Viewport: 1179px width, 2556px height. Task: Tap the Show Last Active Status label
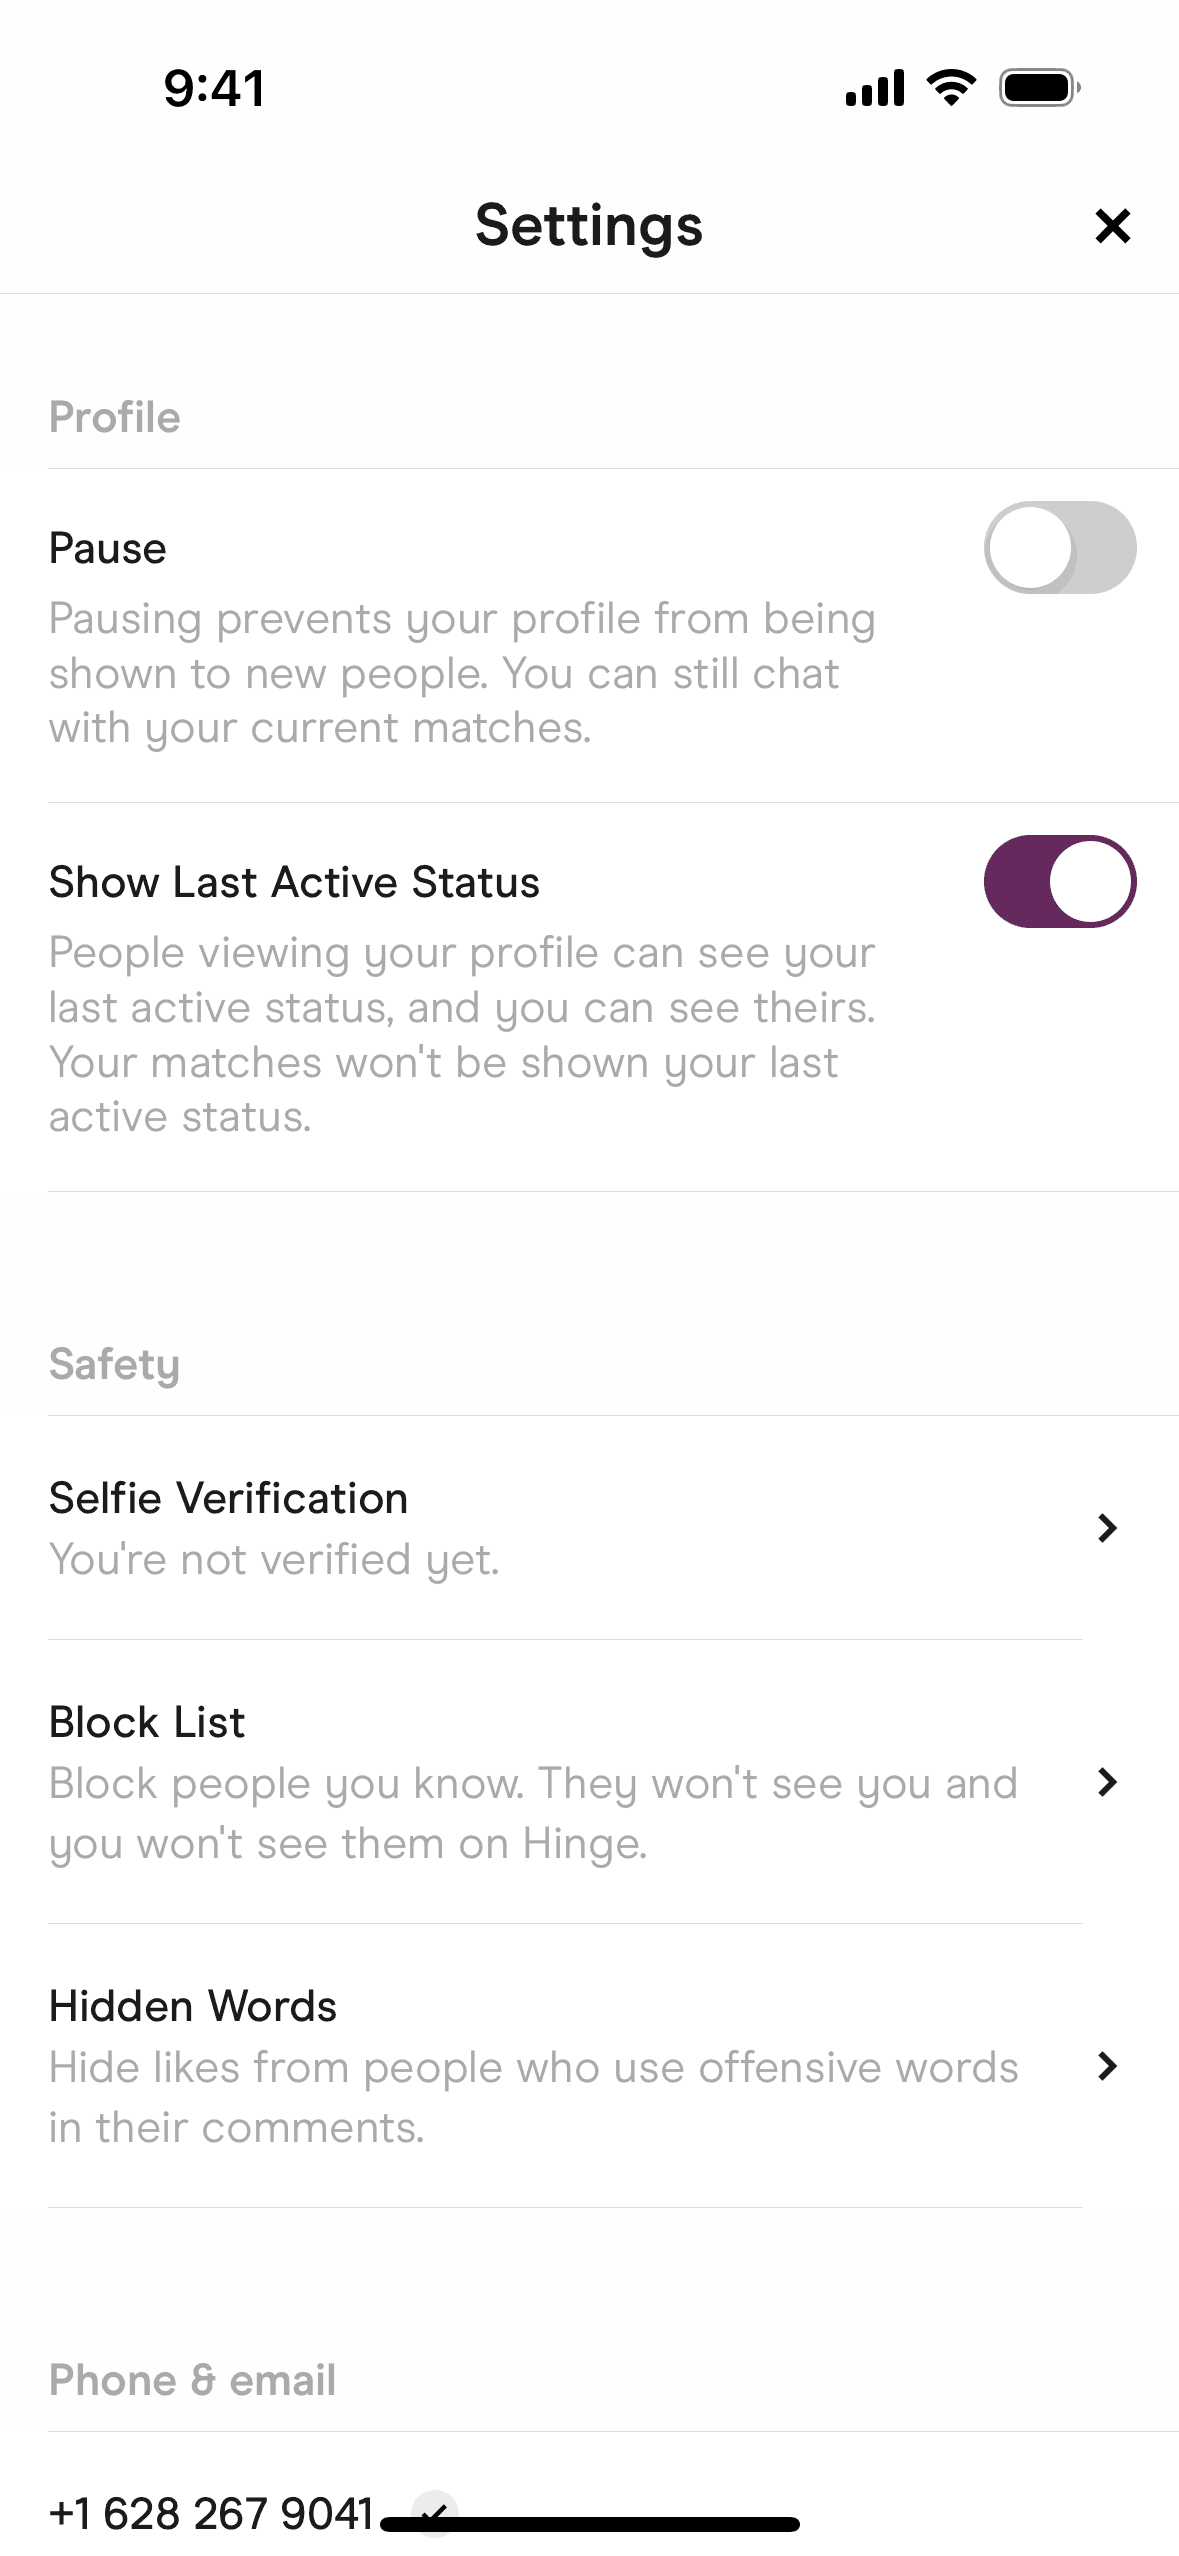pyautogui.click(x=294, y=882)
